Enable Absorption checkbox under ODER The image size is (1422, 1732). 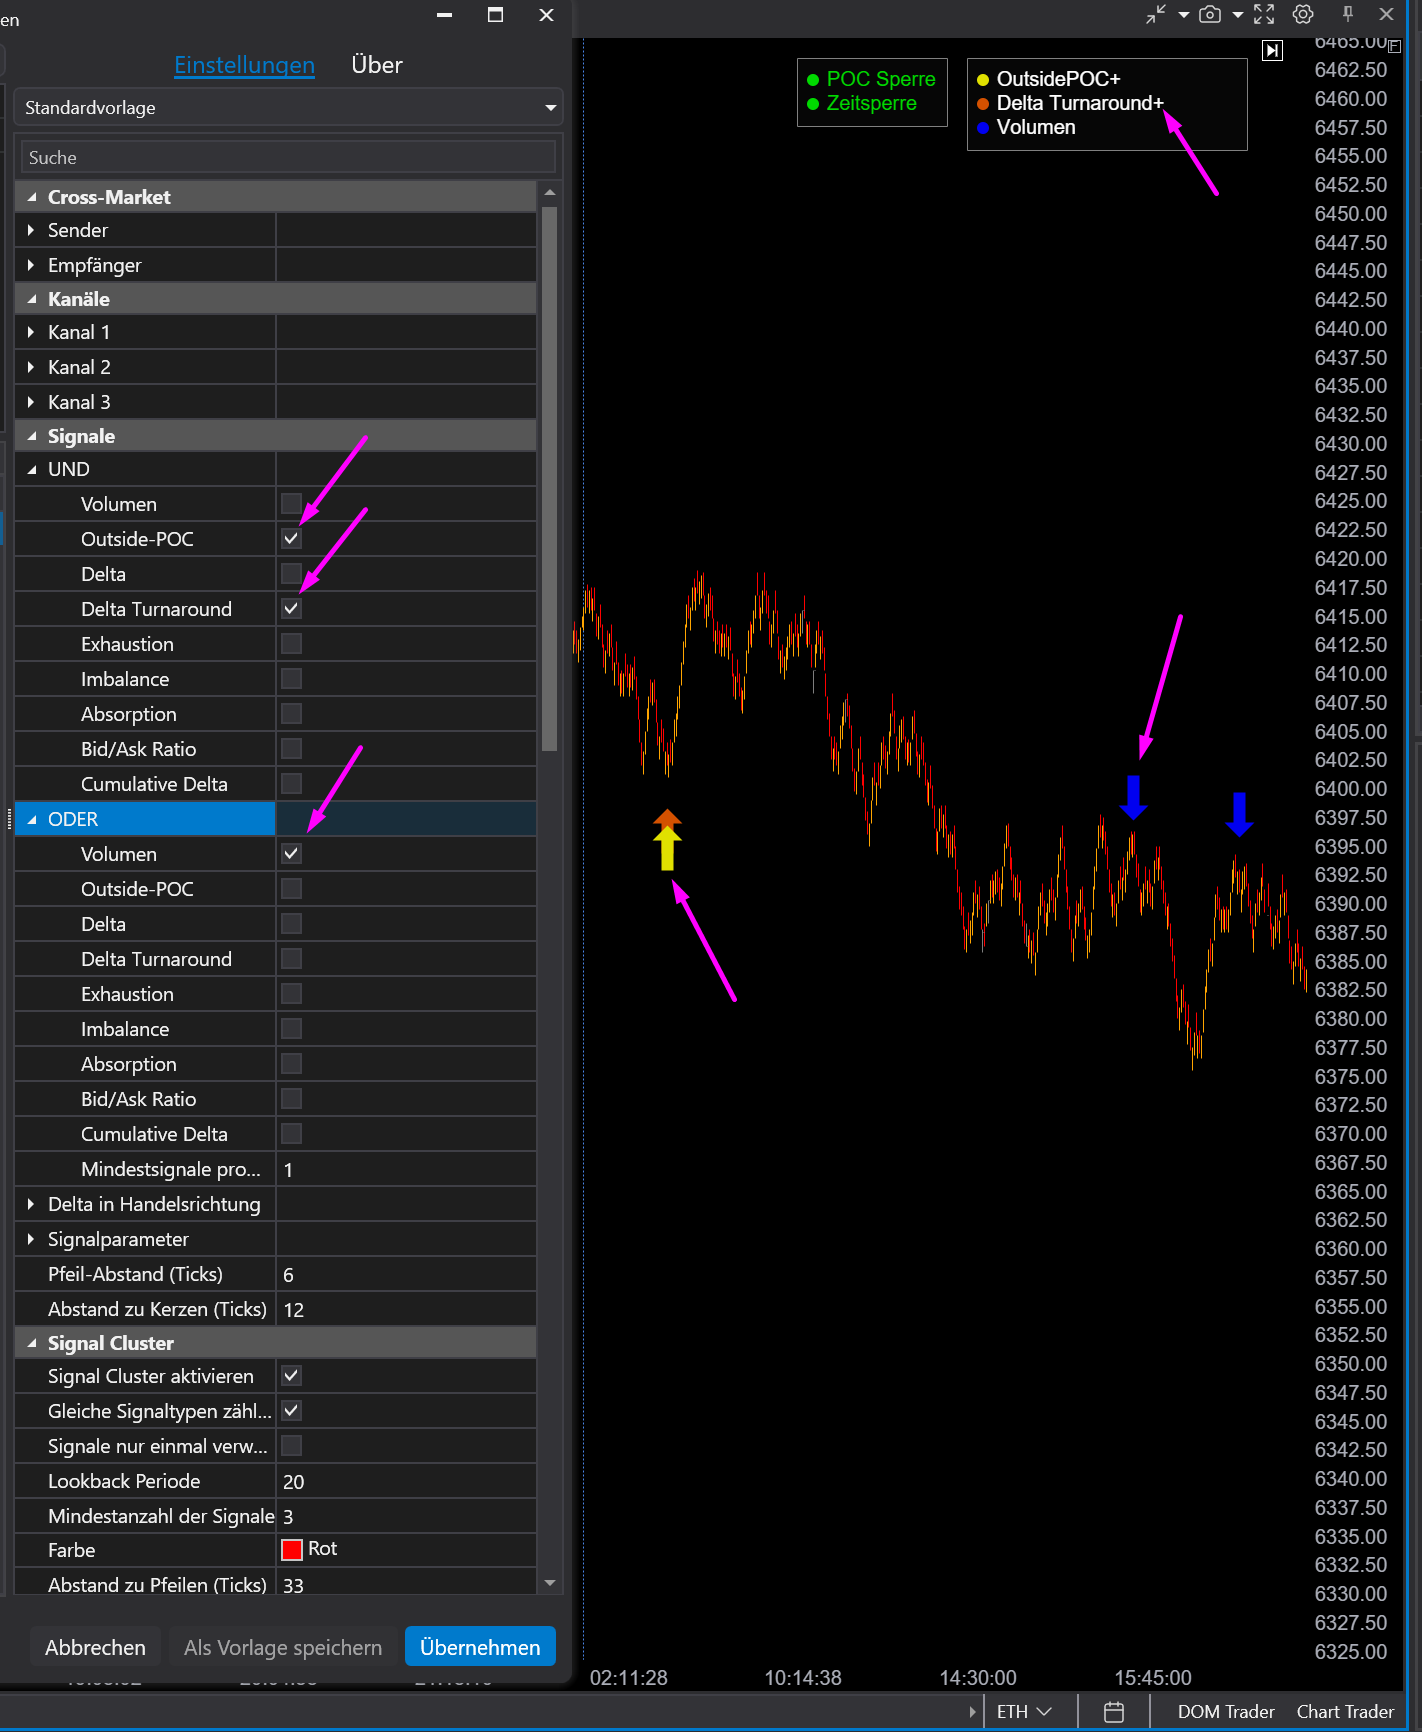[x=291, y=1063]
